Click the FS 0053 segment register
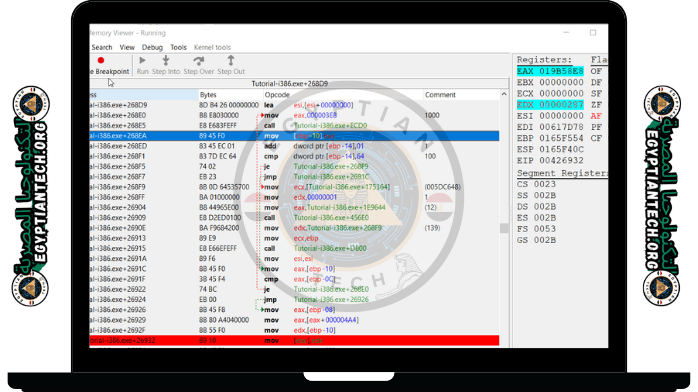This screenshot has height=392, width=698. click(536, 229)
